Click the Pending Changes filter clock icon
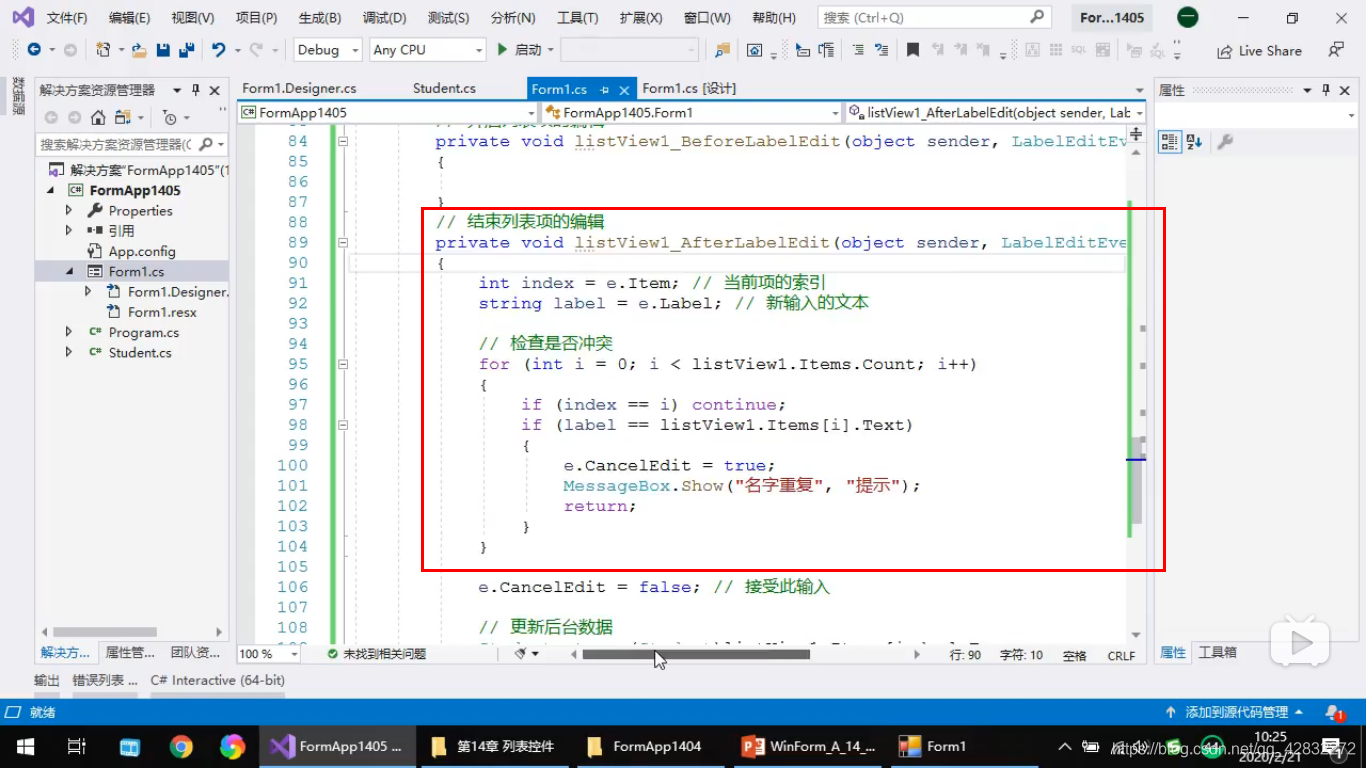 (170, 118)
